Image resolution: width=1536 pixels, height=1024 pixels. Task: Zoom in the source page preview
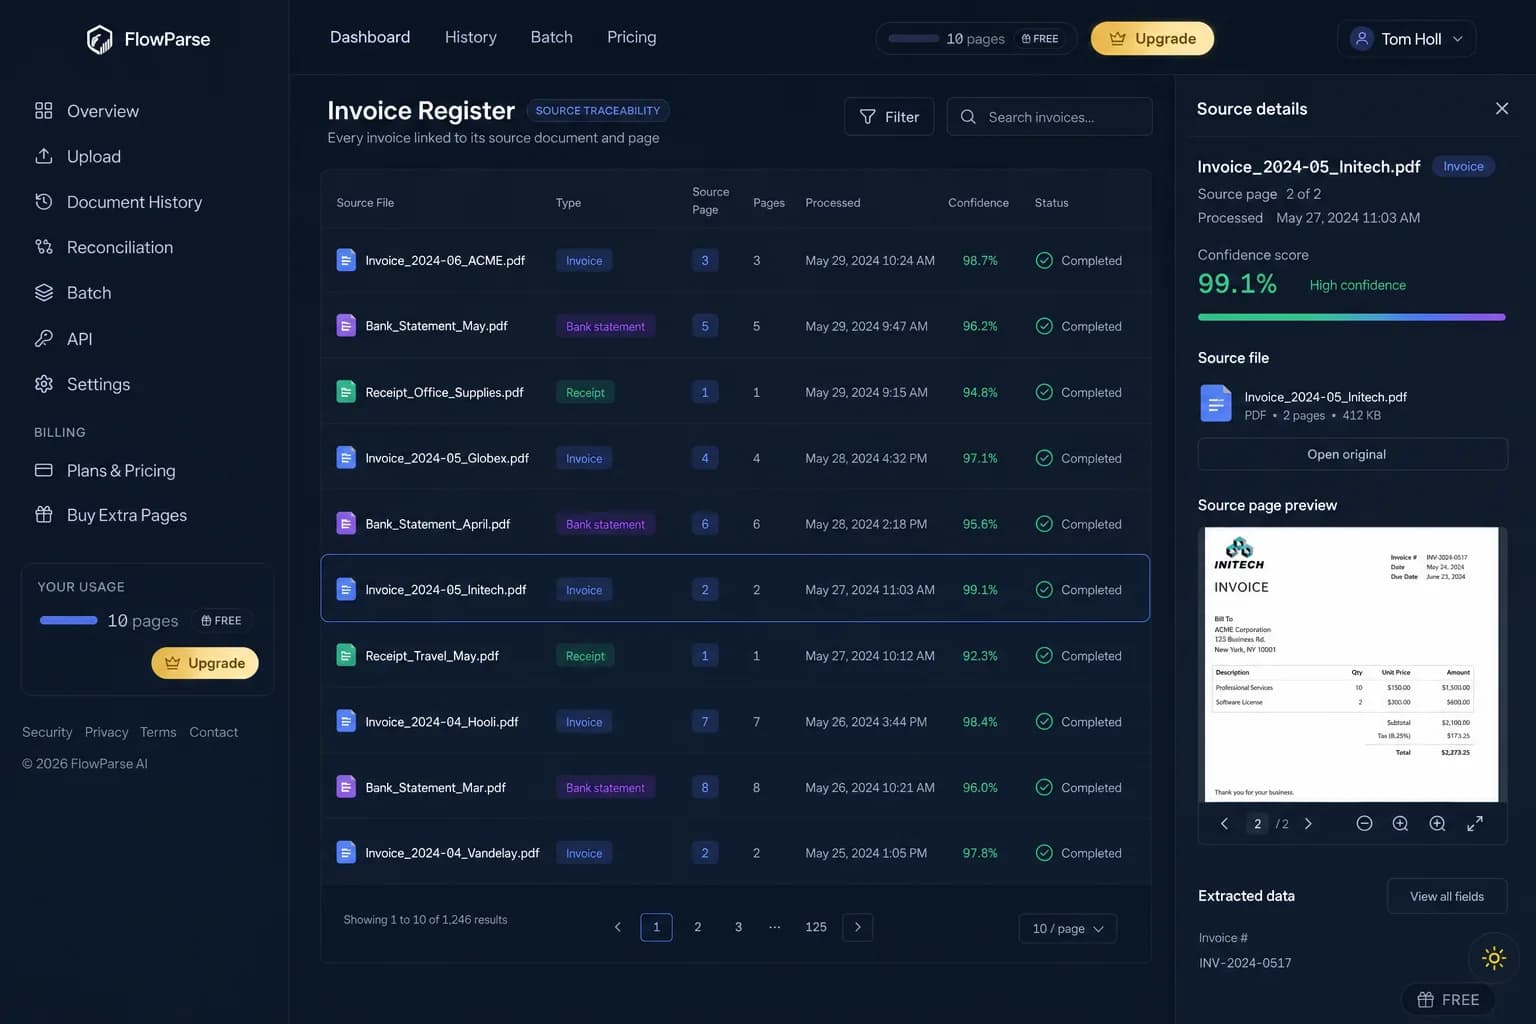tap(1400, 823)
